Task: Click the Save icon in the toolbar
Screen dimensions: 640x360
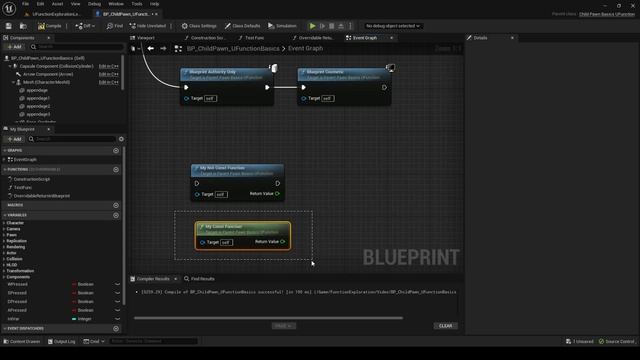Action: 9,26
